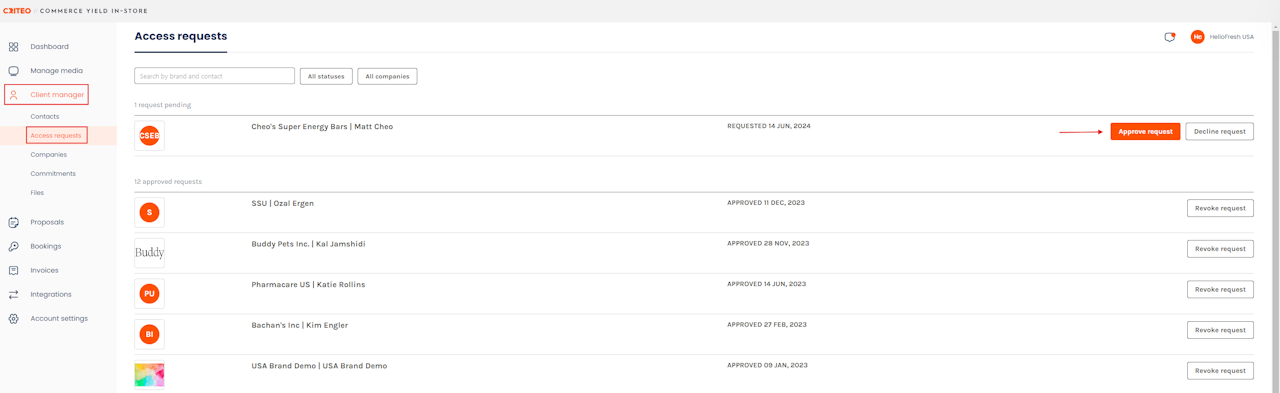Open the Account settings gear icon

click(x=13, y=319)
